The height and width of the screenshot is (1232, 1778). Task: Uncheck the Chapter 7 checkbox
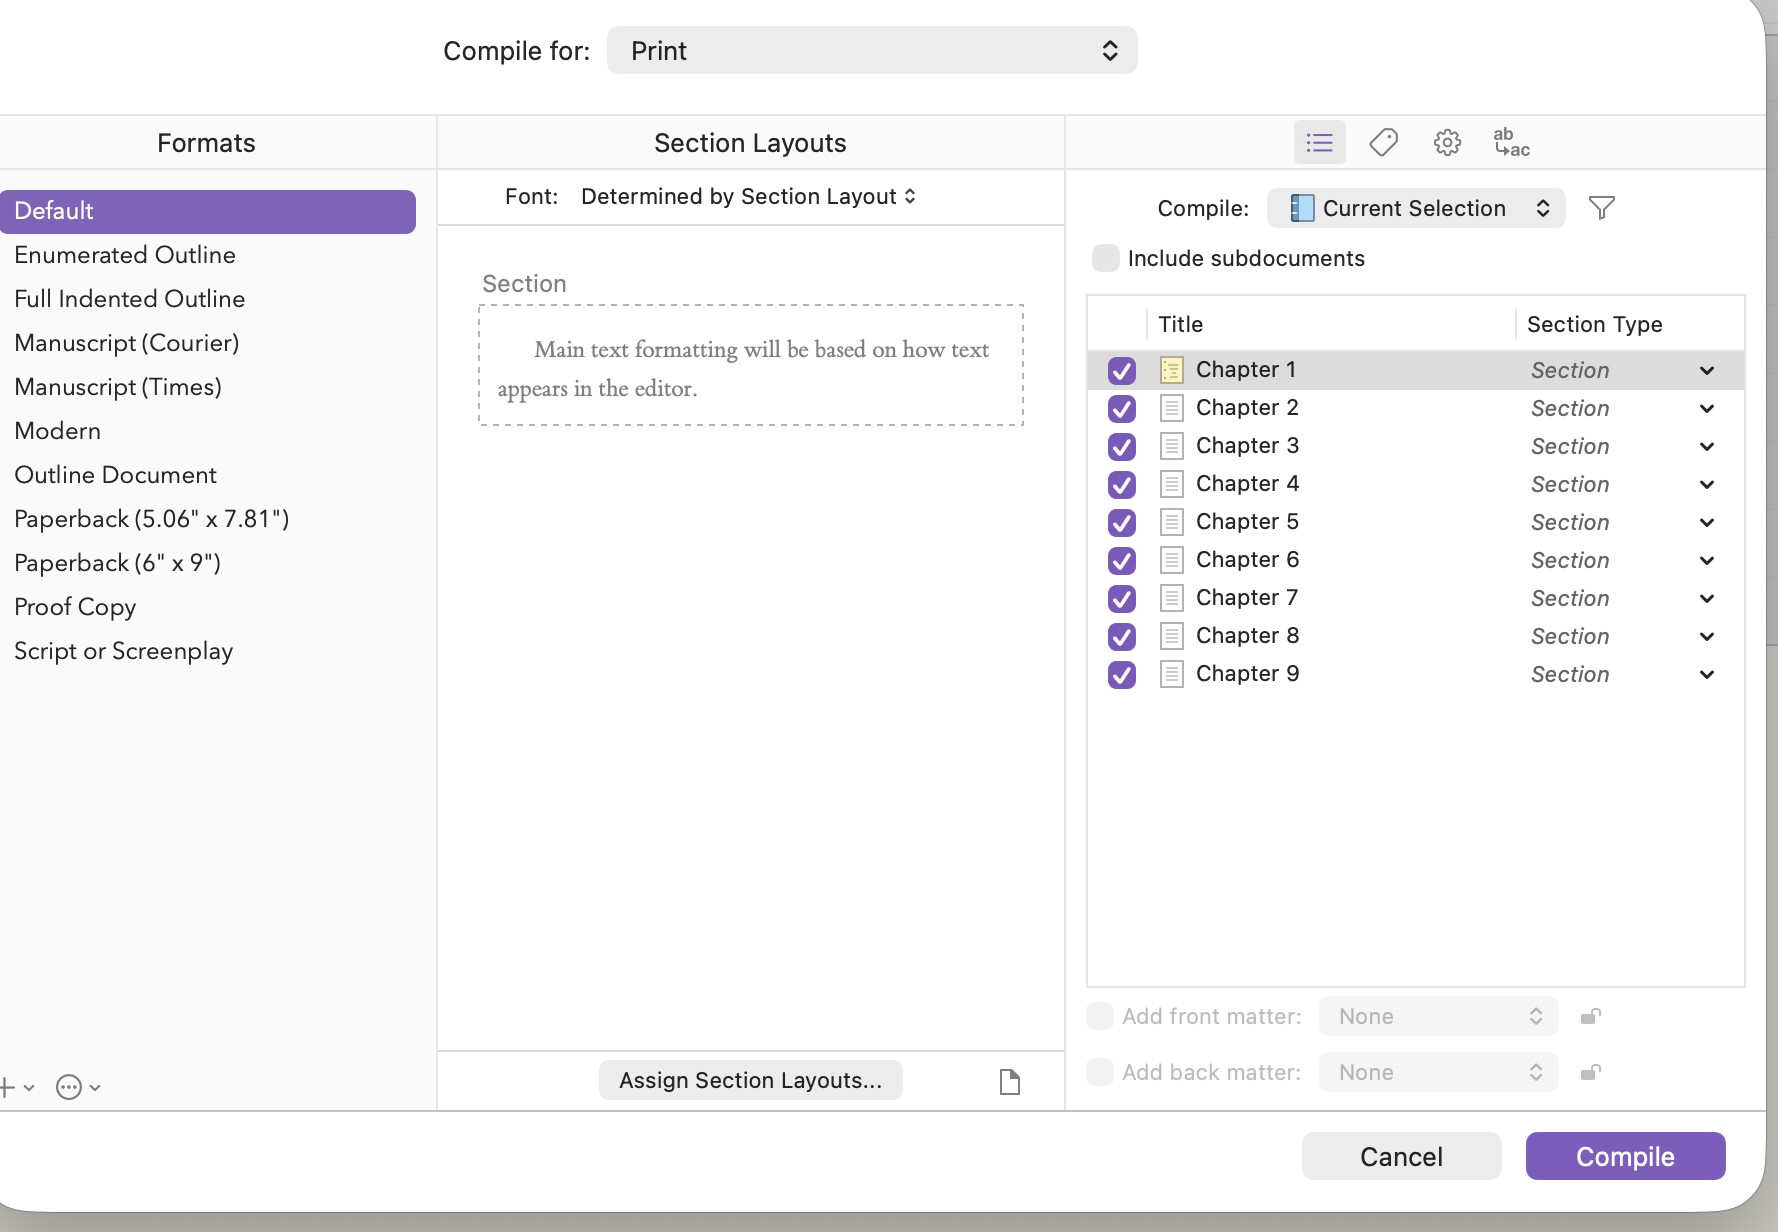pos(1122,599)
